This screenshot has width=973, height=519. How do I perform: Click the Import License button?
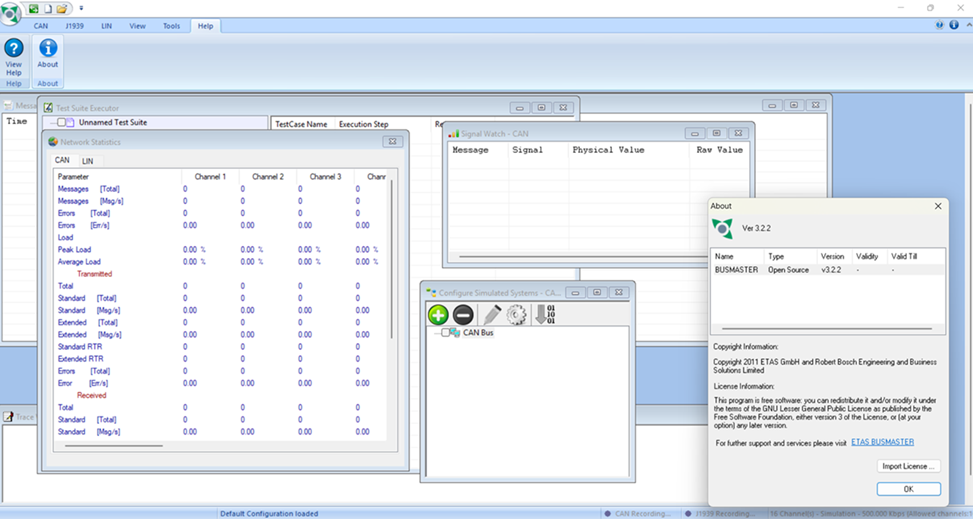pos(908,466)
